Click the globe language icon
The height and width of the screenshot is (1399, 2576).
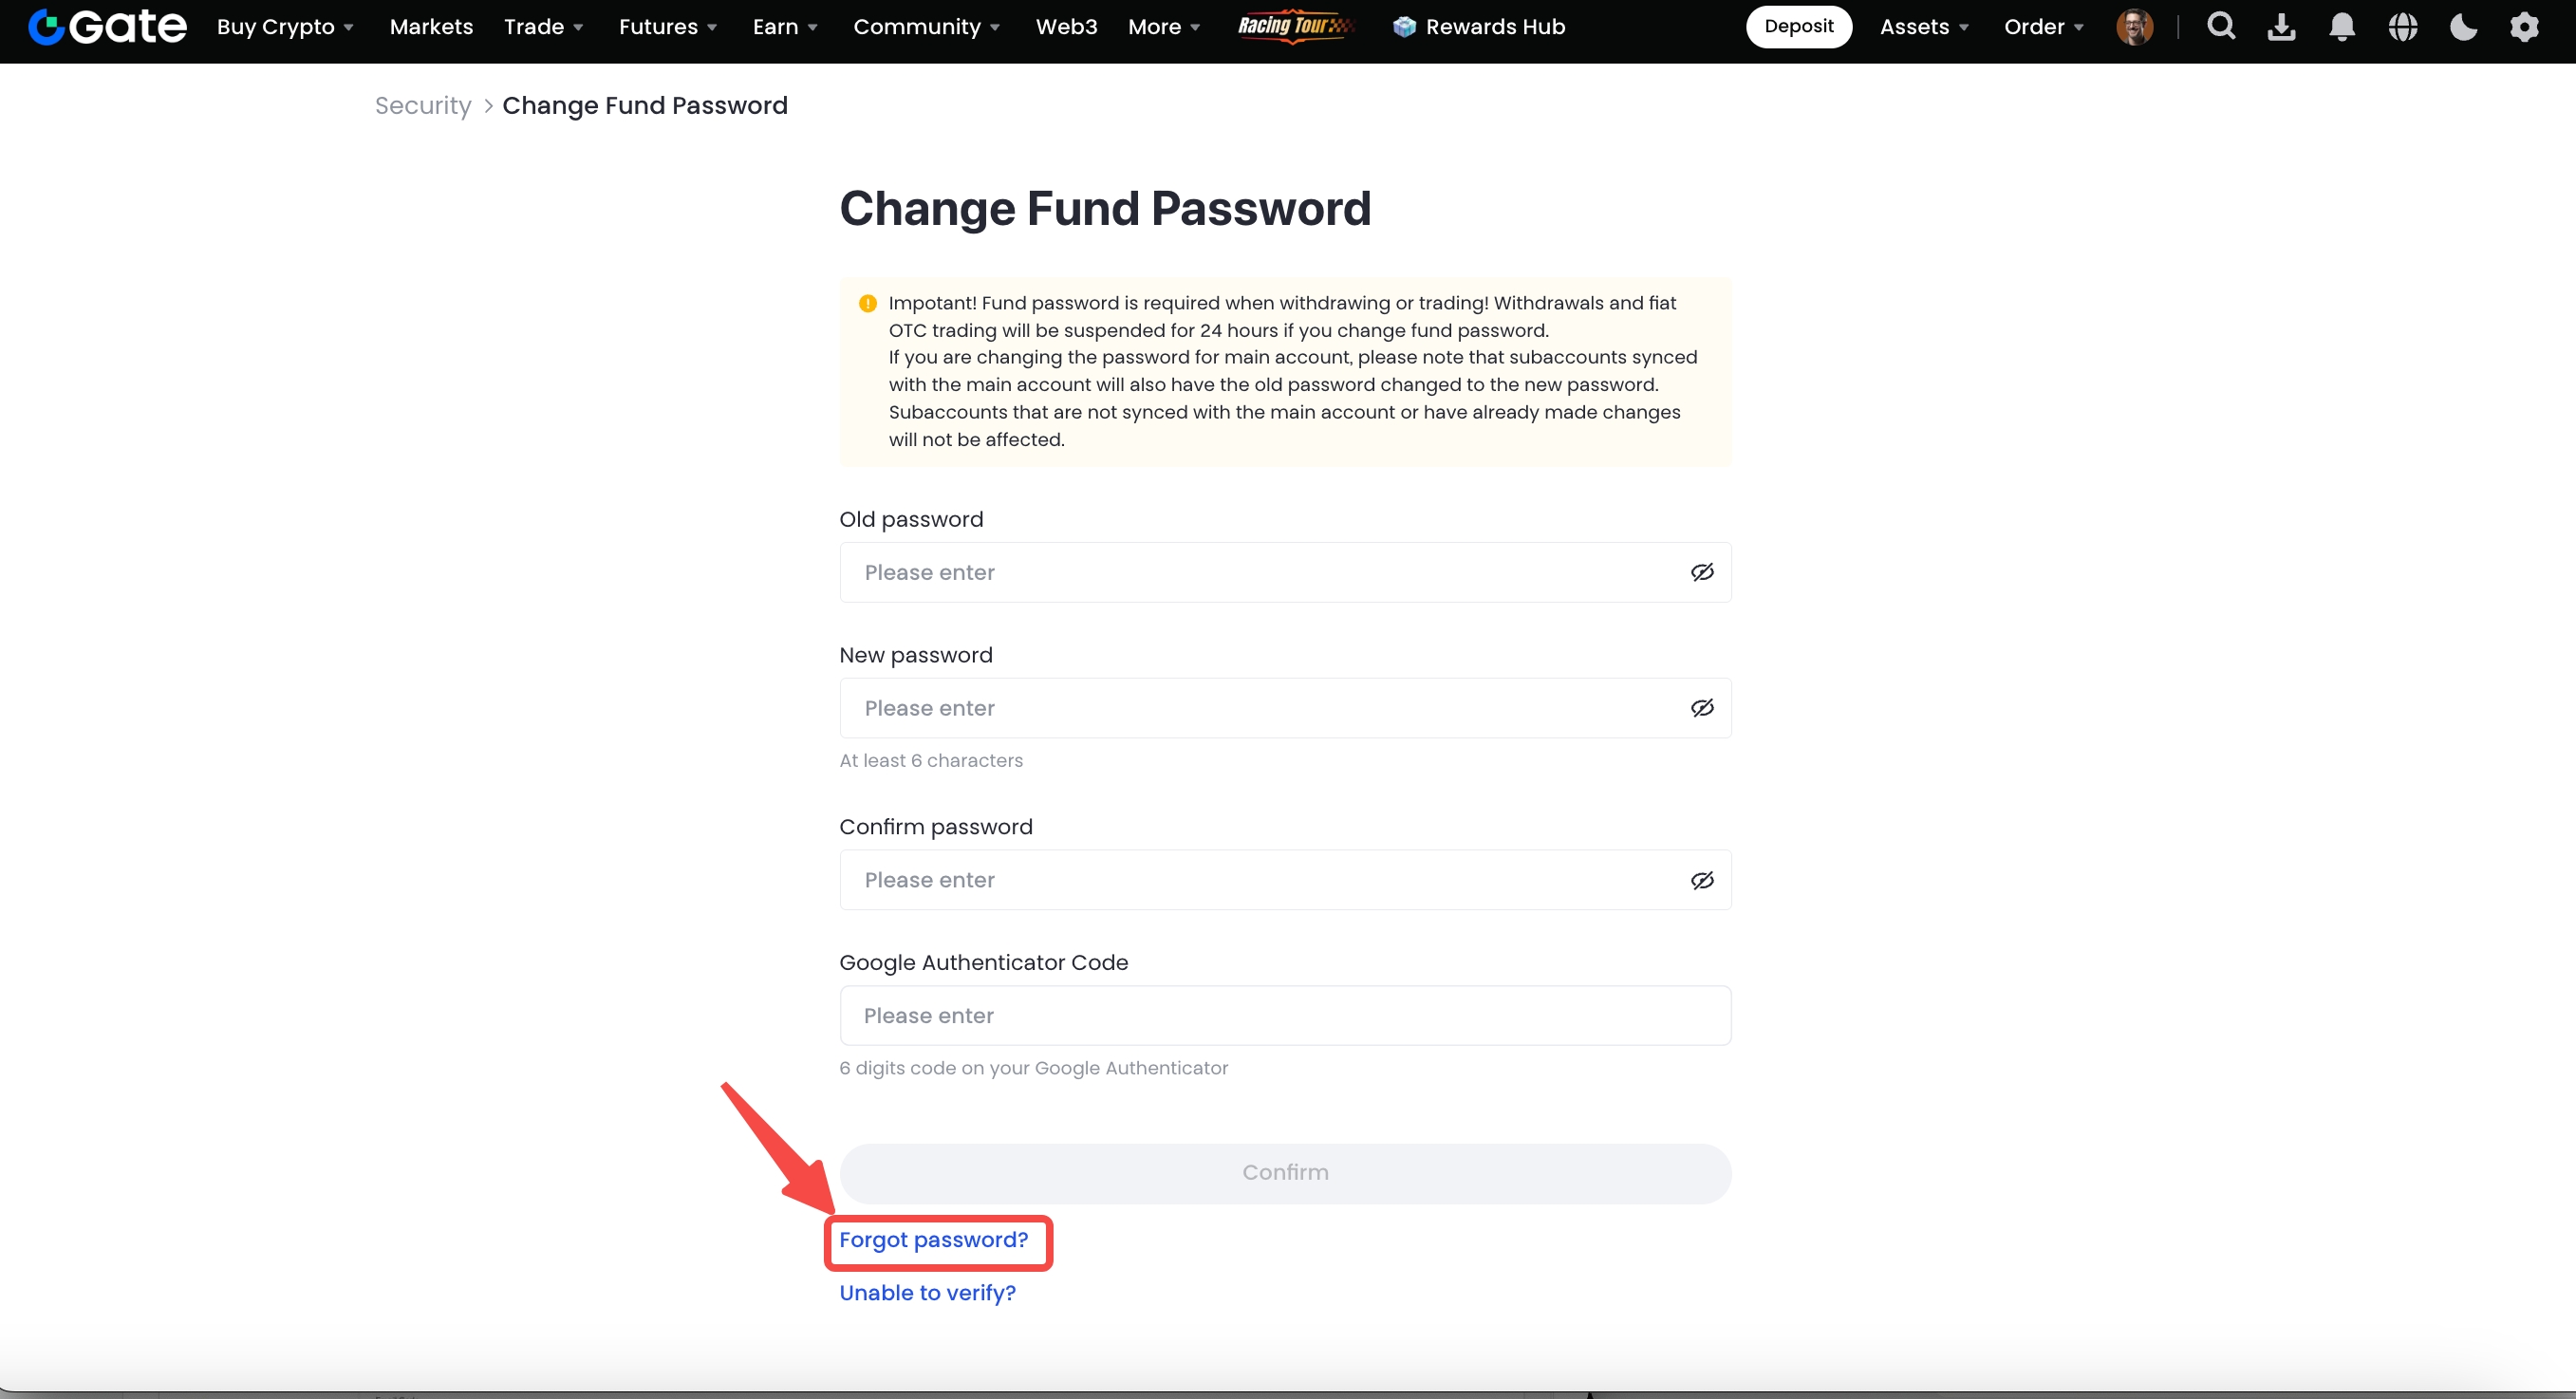click(2402, 27)
